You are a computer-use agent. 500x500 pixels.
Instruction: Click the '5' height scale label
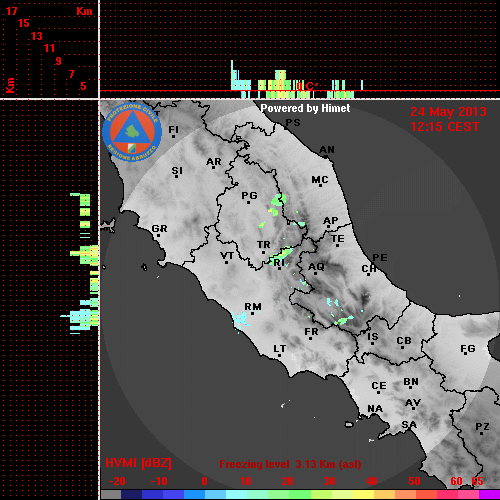coord(83,86)
